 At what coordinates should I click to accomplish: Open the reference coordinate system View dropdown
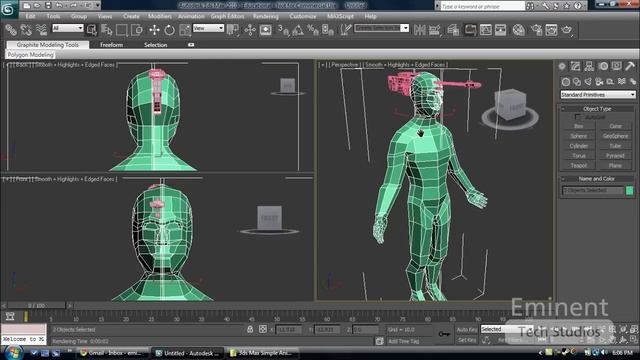(208, 28)
